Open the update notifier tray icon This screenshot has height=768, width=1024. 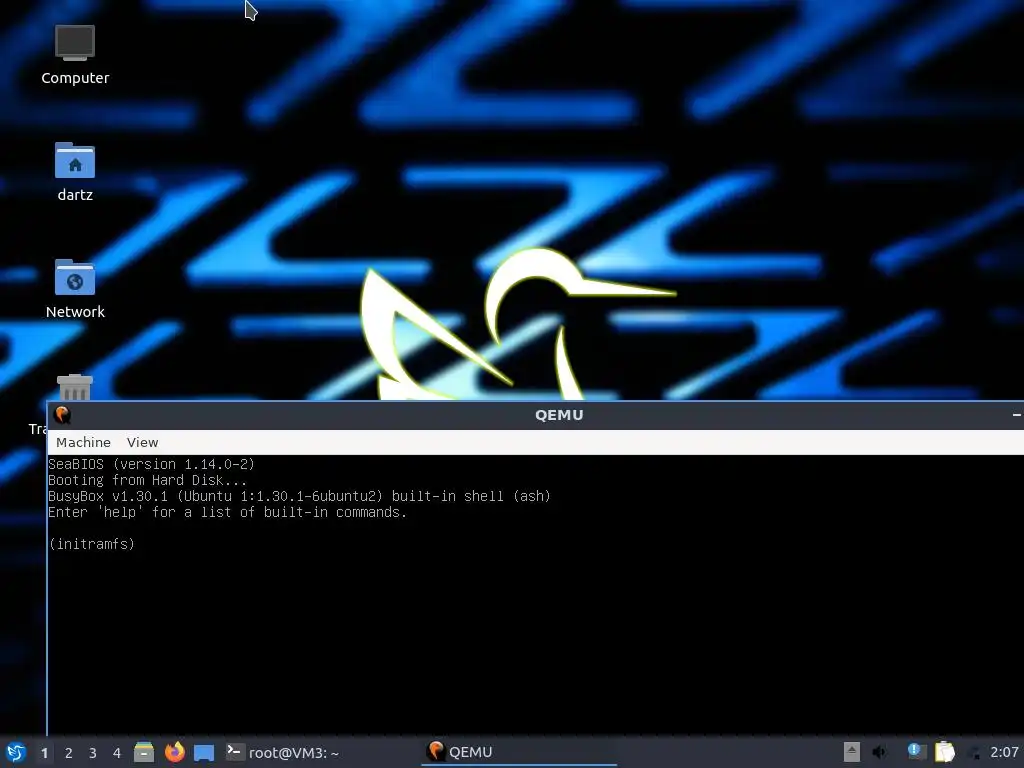click(x=916, y=752)
